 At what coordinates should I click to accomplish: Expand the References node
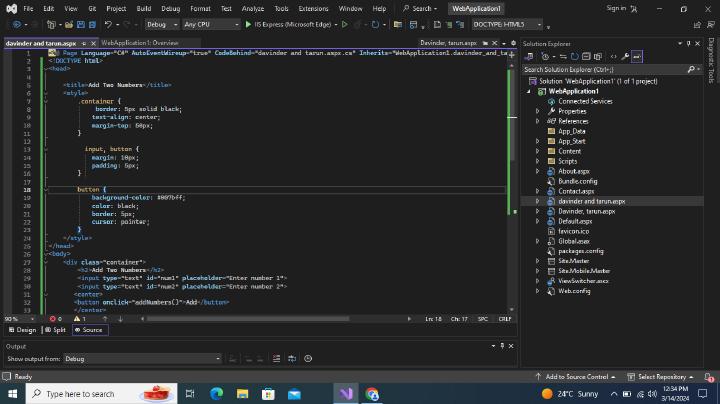tap(537, 121)
